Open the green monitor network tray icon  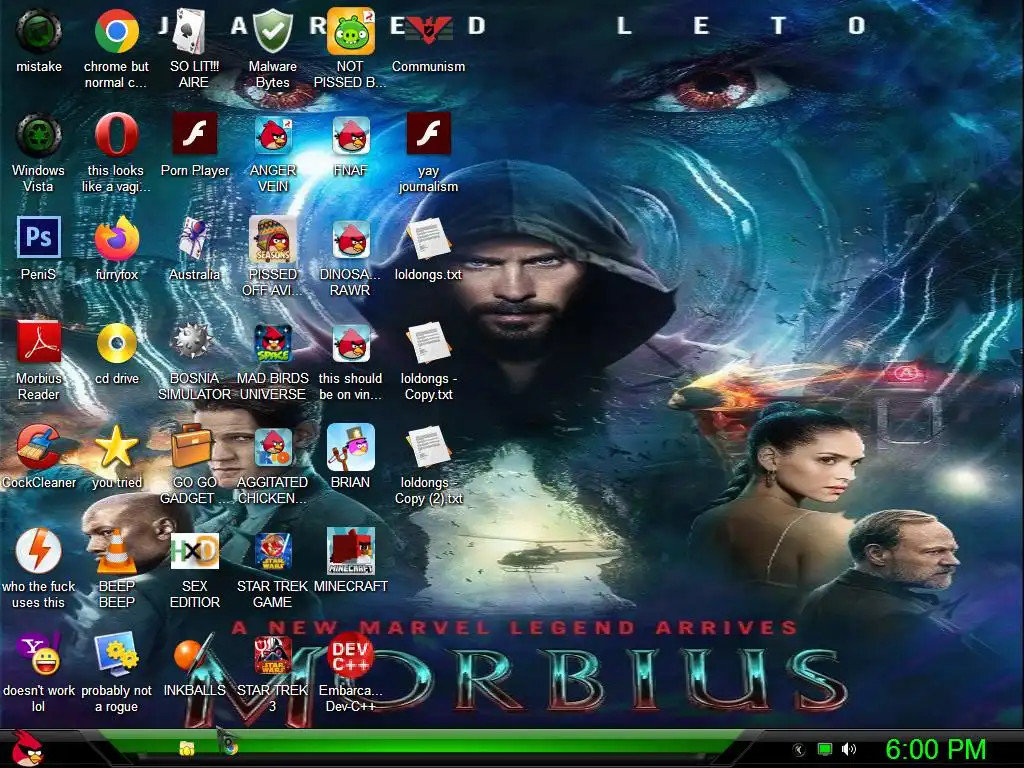click(825, 750)
